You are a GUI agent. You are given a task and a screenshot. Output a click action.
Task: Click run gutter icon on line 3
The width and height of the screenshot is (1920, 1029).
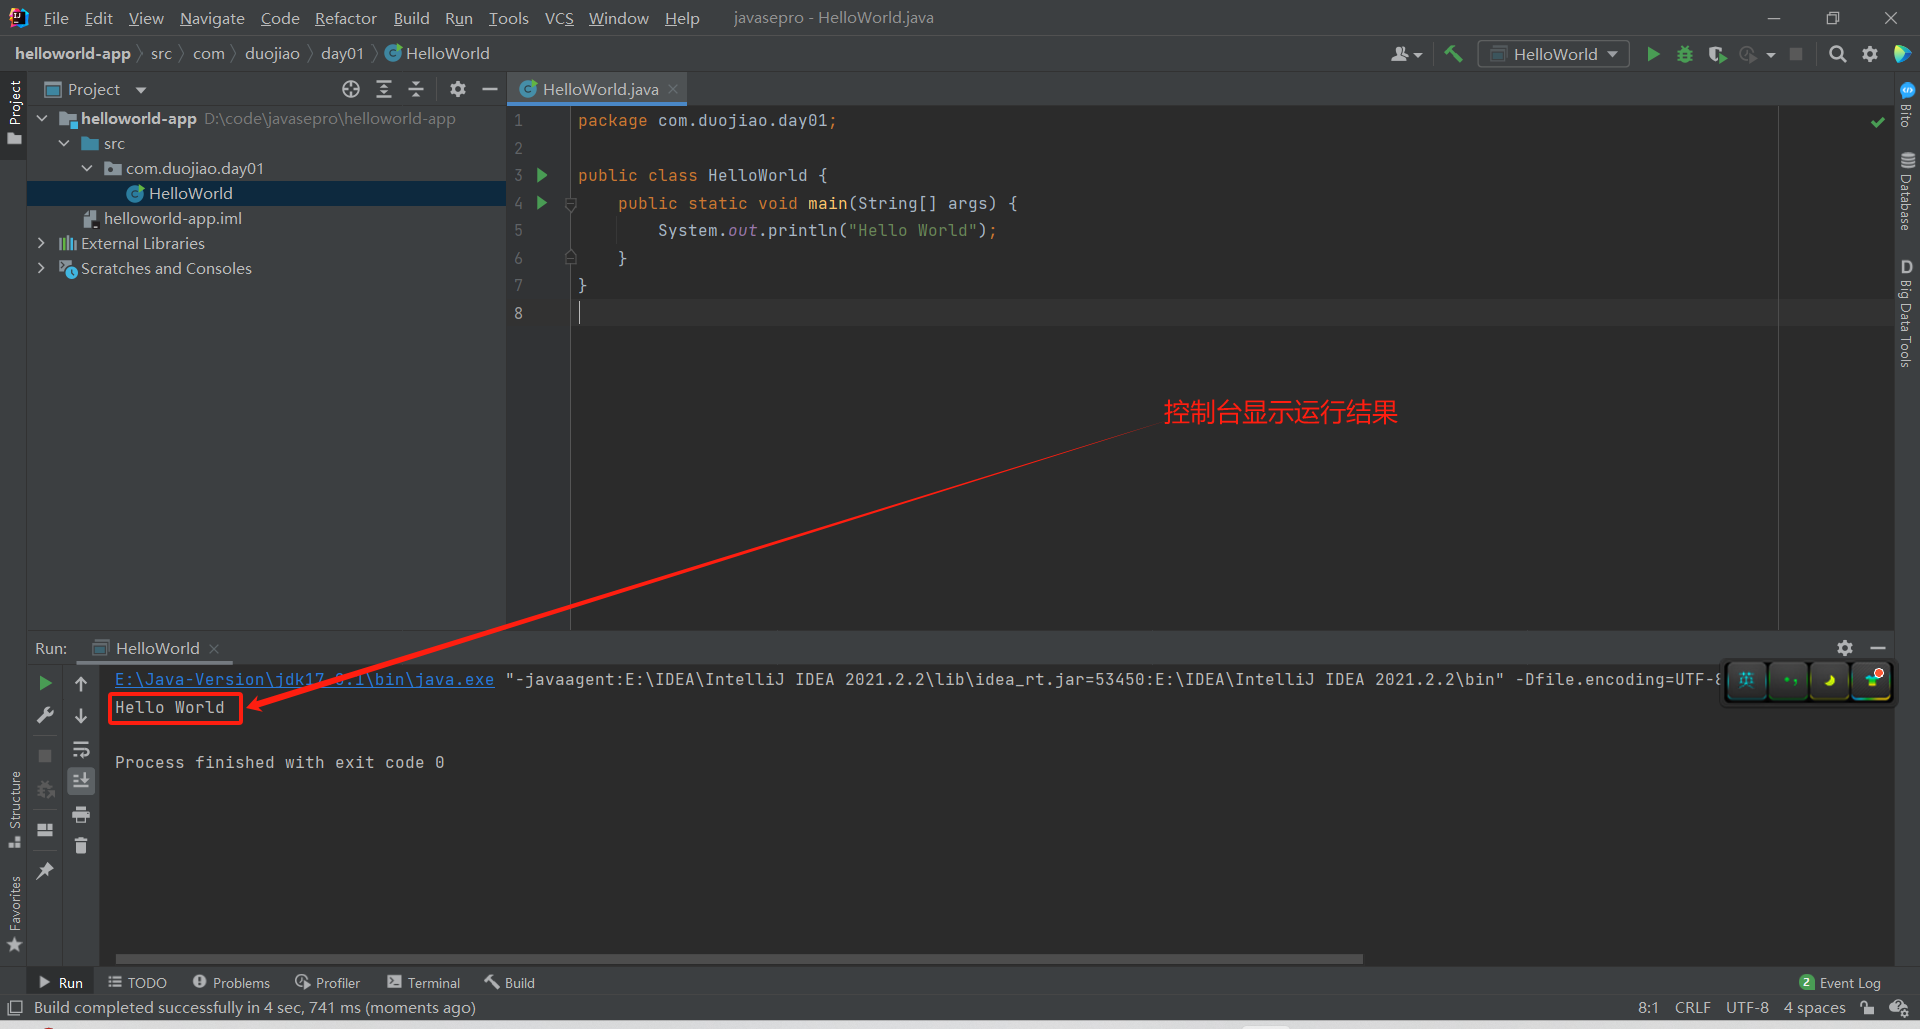(542, 175)
